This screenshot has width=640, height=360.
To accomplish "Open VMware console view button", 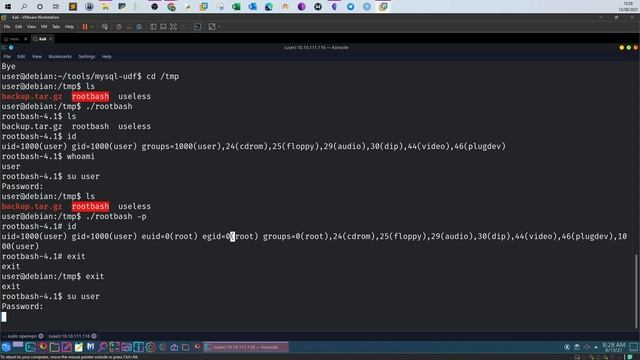I will pyautogui.click(x=198, y=27).
